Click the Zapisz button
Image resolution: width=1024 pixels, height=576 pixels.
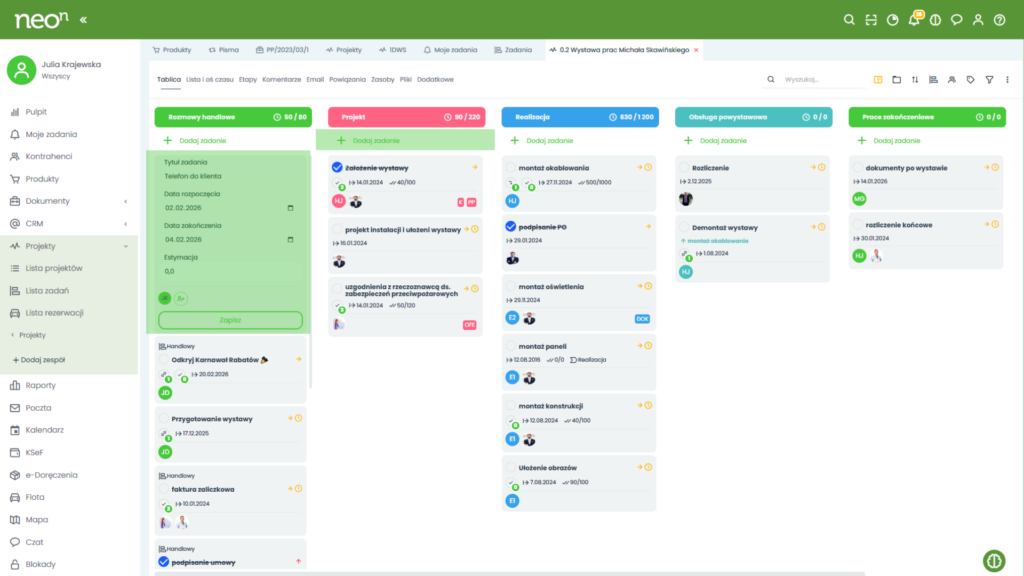230,320
